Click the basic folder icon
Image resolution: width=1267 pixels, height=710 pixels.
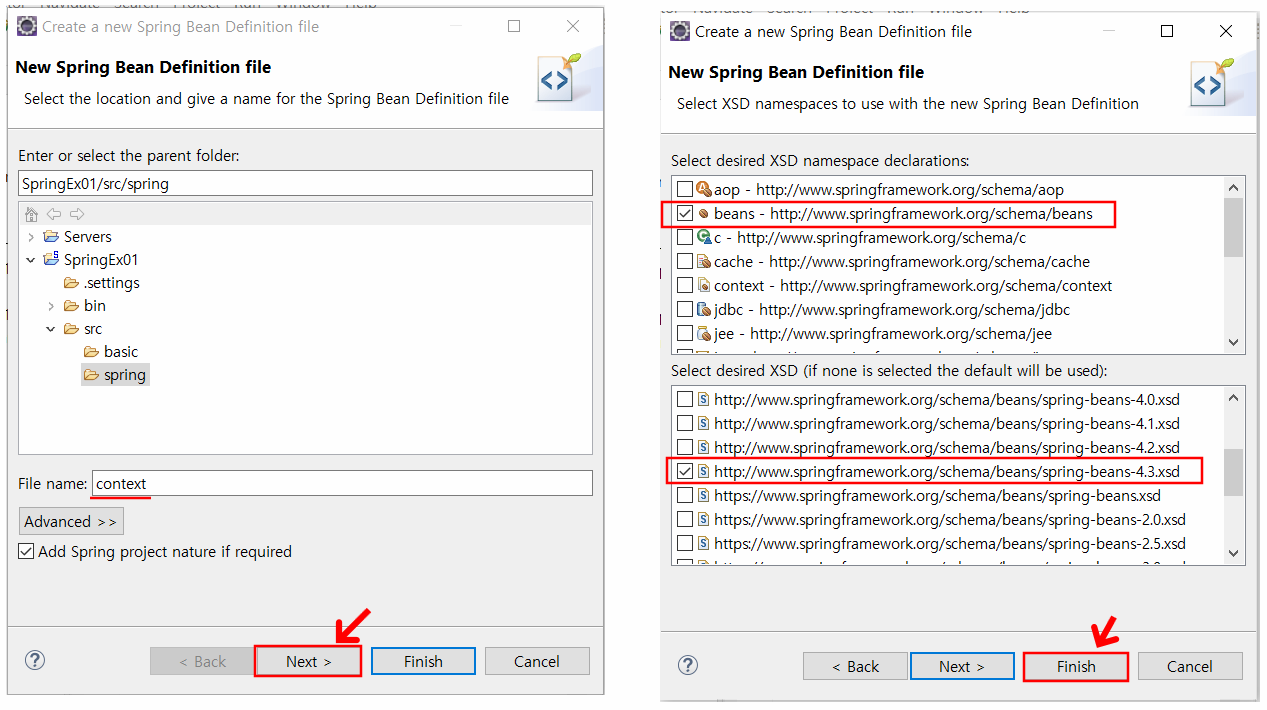(91, 352)
